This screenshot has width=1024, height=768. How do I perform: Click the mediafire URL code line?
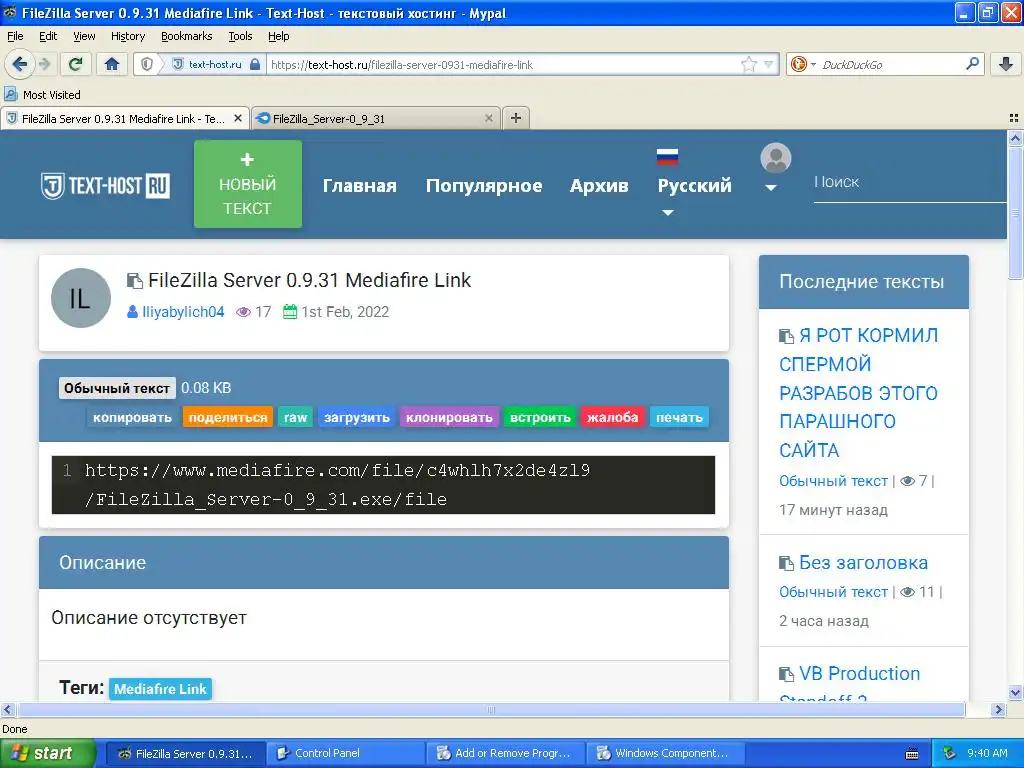(383, 485)
